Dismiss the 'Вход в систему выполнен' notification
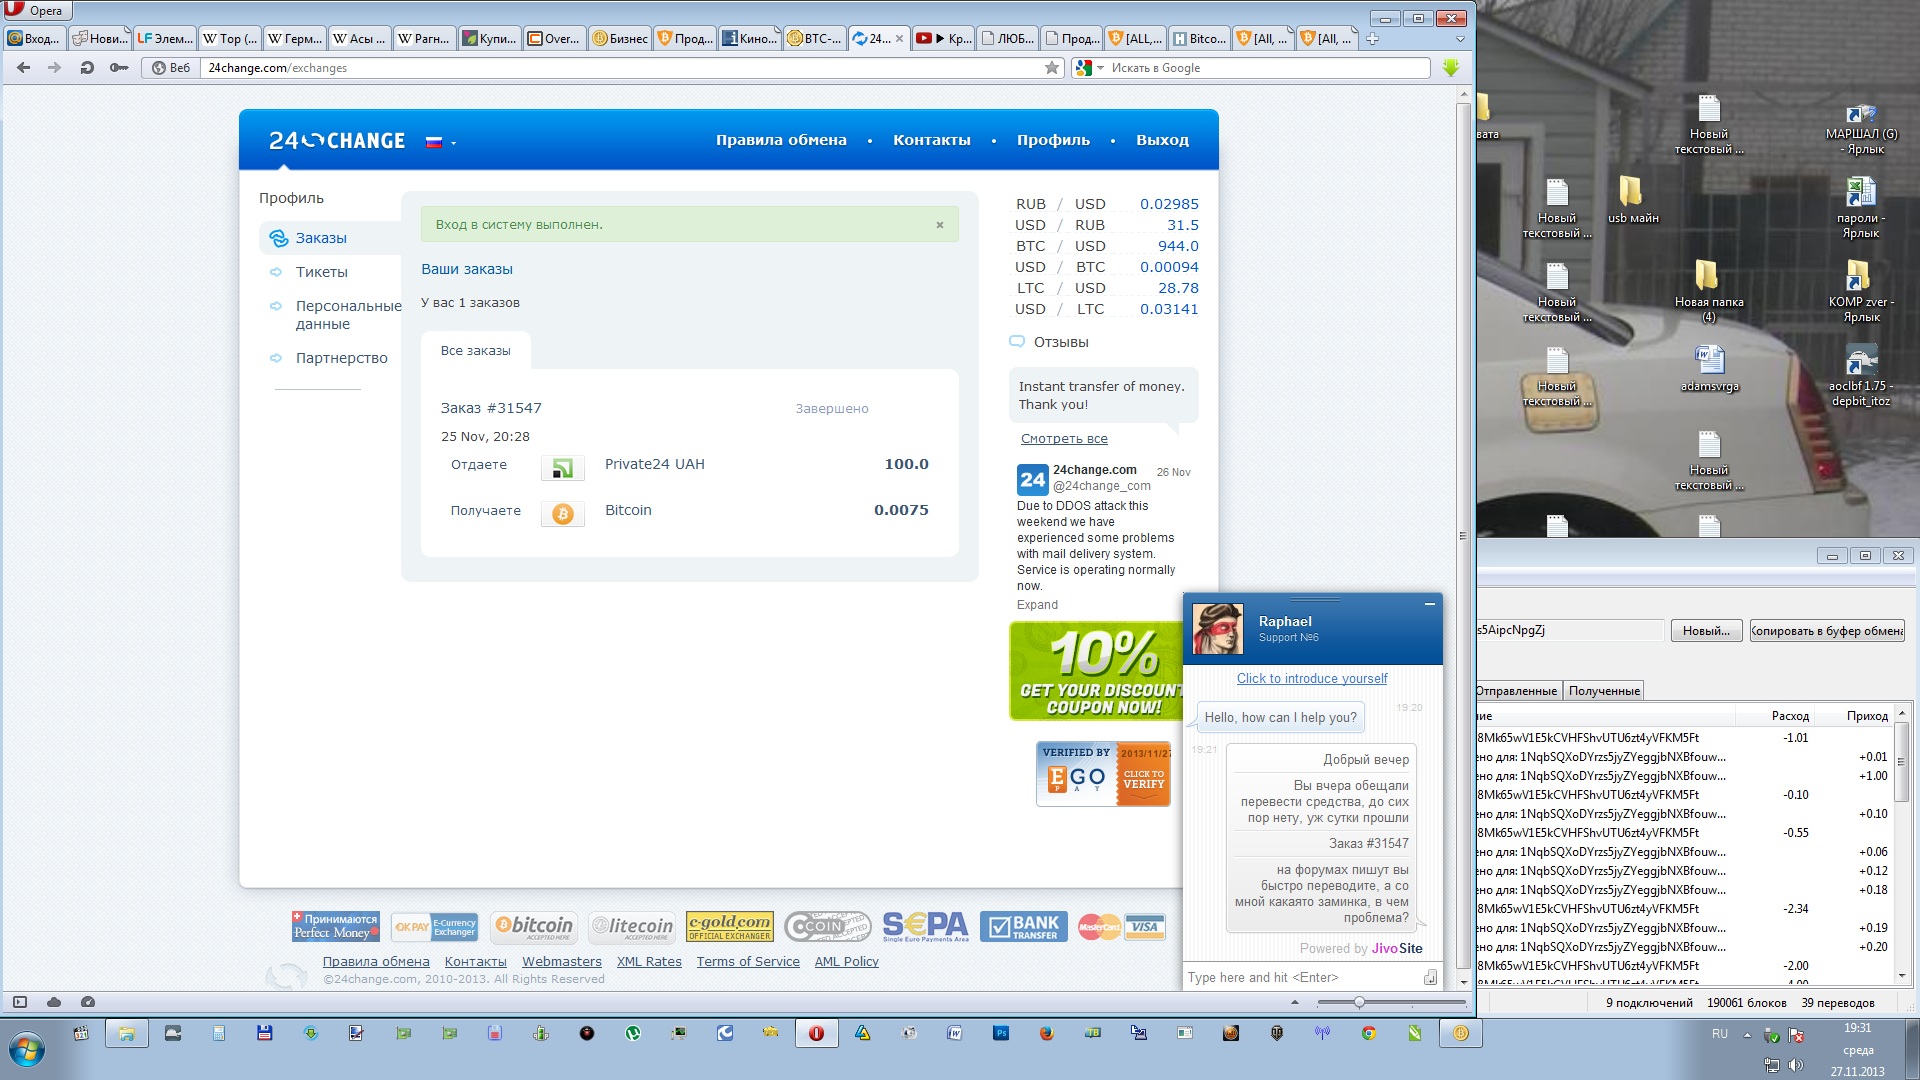The width and height of the screenshot is (1920, 1080). [940, 225]
